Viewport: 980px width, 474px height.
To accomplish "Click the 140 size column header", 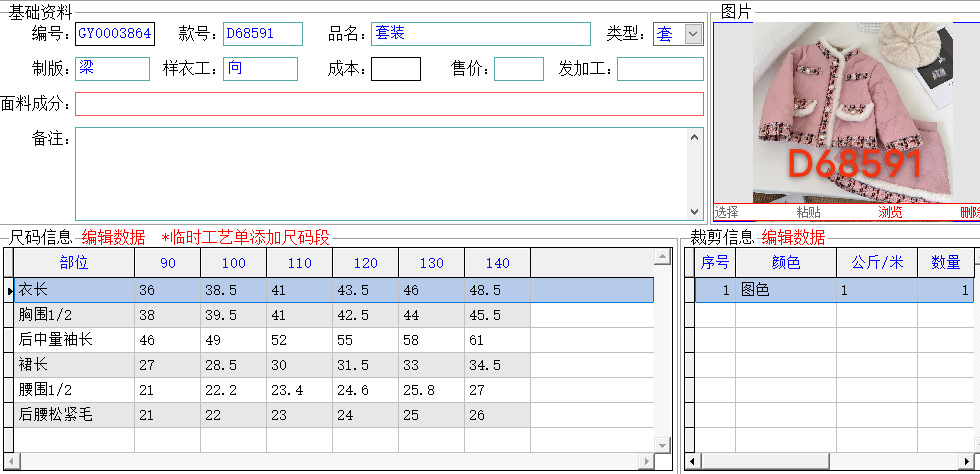I will [x=498, y=263].
